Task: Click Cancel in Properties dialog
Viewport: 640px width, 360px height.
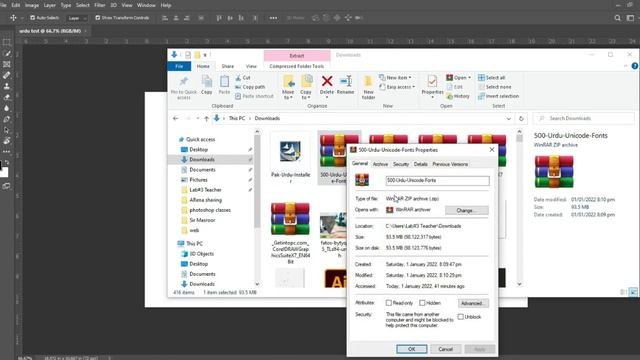Action: coord(445,349)
